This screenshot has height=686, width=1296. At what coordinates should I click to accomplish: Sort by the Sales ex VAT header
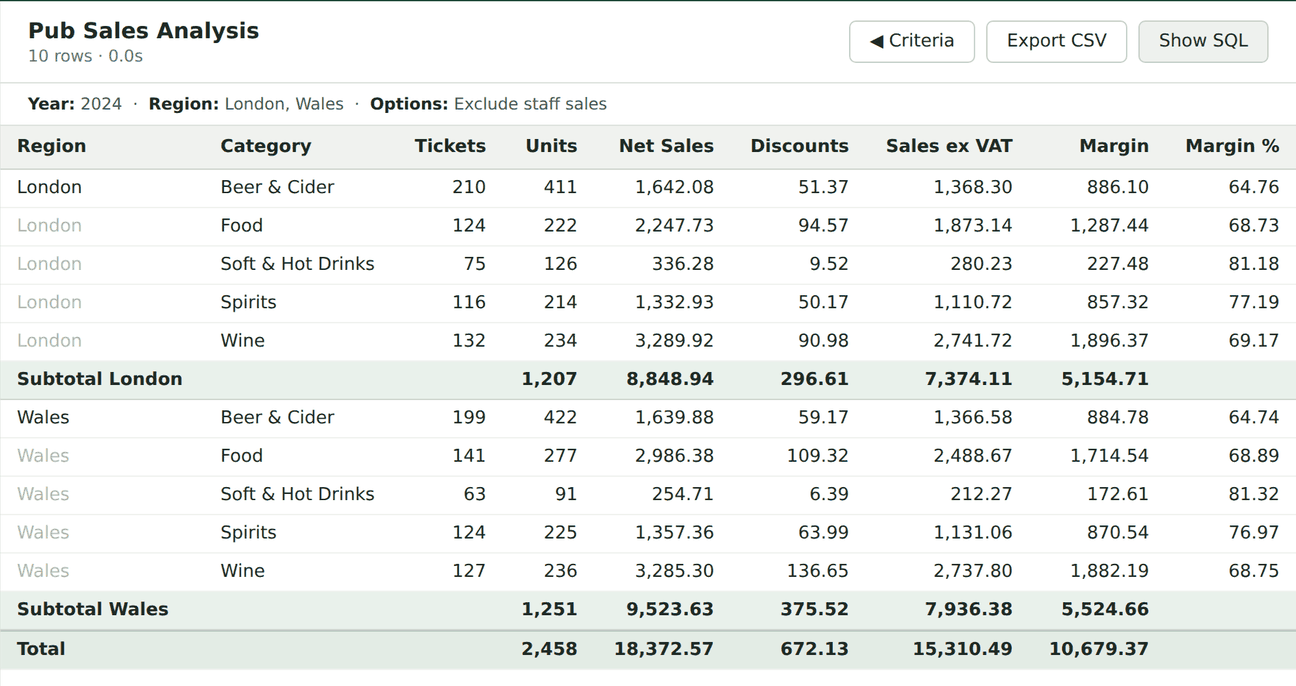949,146
